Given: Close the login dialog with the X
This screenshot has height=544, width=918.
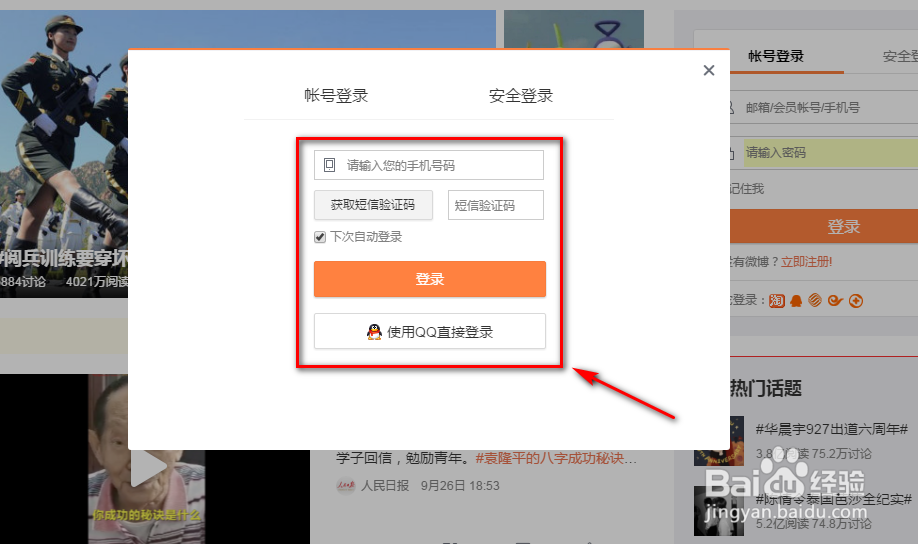Looking at the screenshot, I should pos(708,70).
